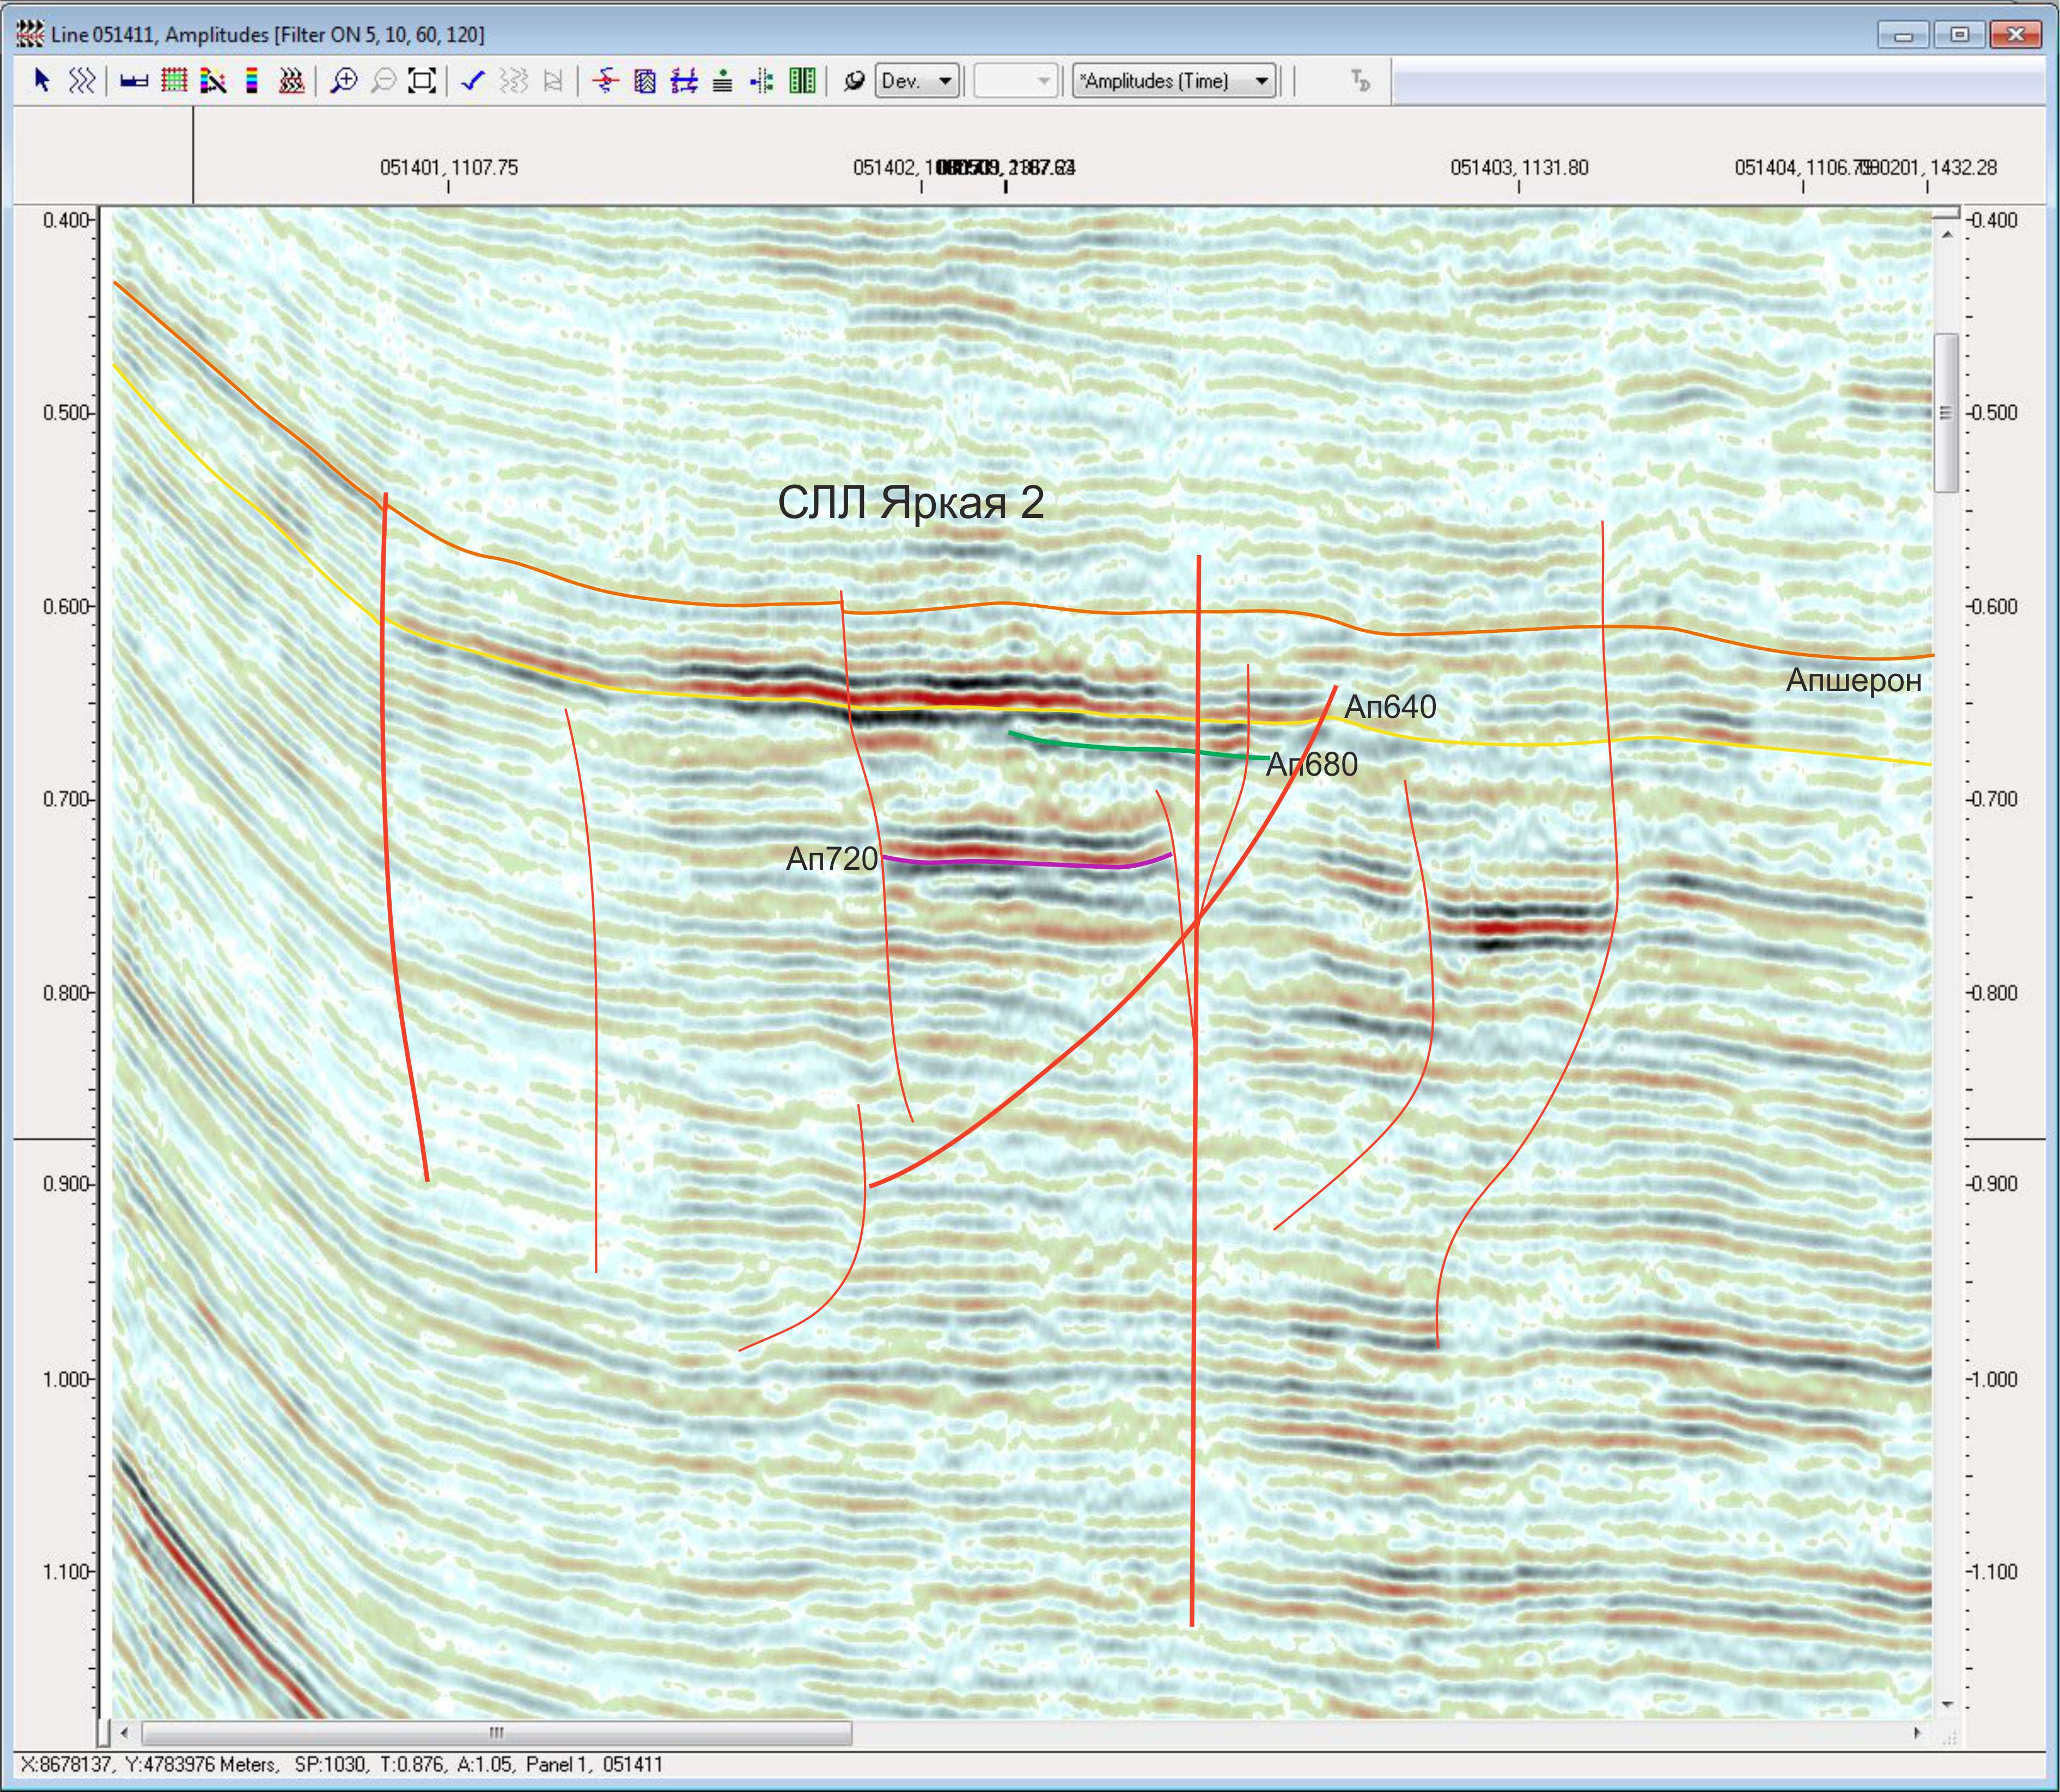Click the horizontal scrollbar left arrow
The image size is (2060, 1792).
pos(124,1732)
